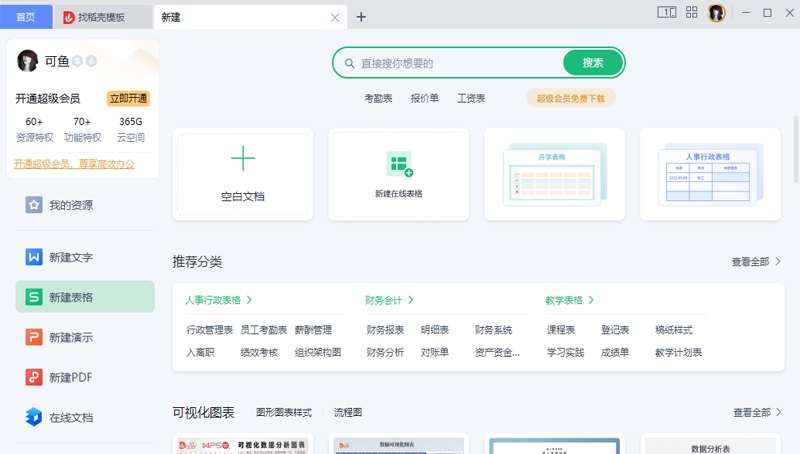800x454 pixels.
Task: Switch to the 首页 tab
Action: [x=26, y=17]
